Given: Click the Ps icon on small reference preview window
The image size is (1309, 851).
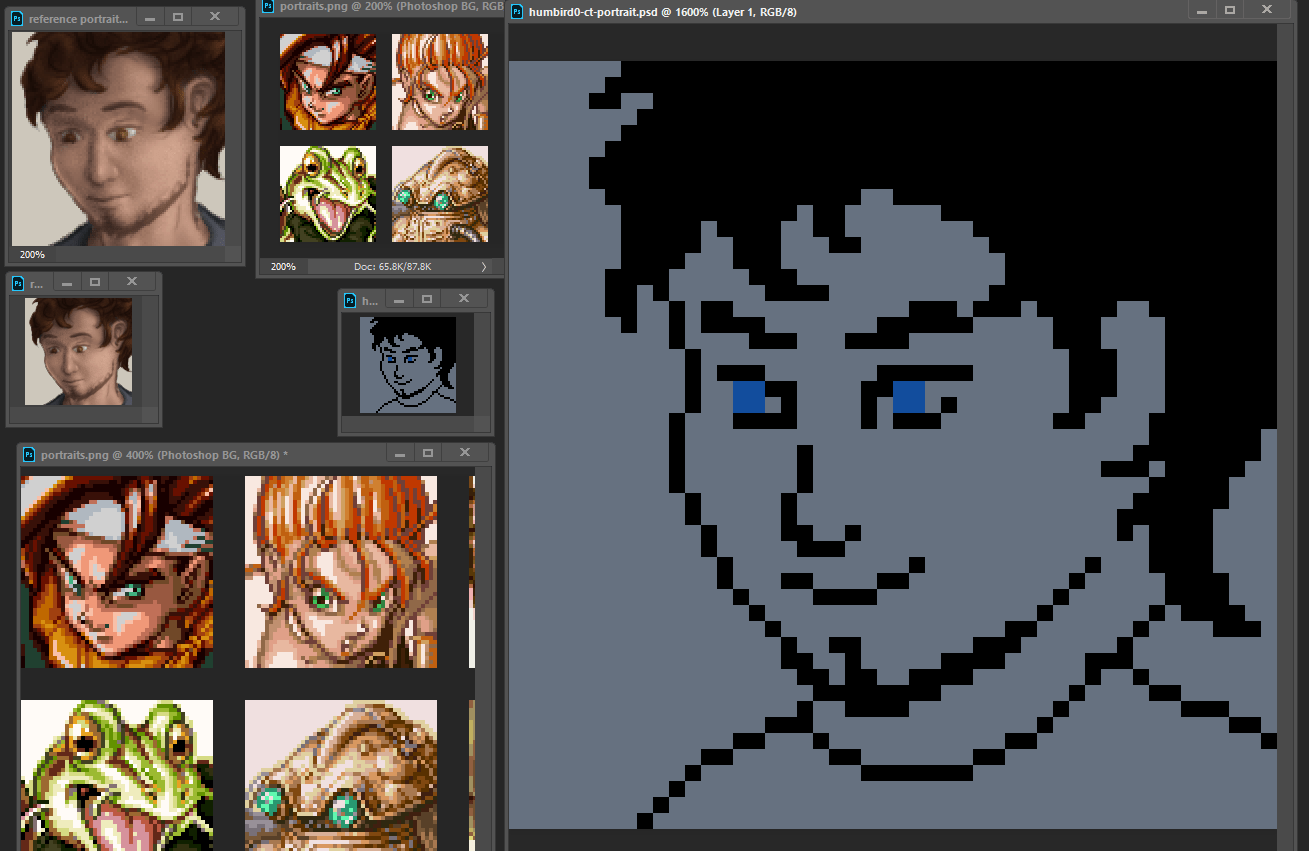Looking at the screenshot, I should pos(17,284).
